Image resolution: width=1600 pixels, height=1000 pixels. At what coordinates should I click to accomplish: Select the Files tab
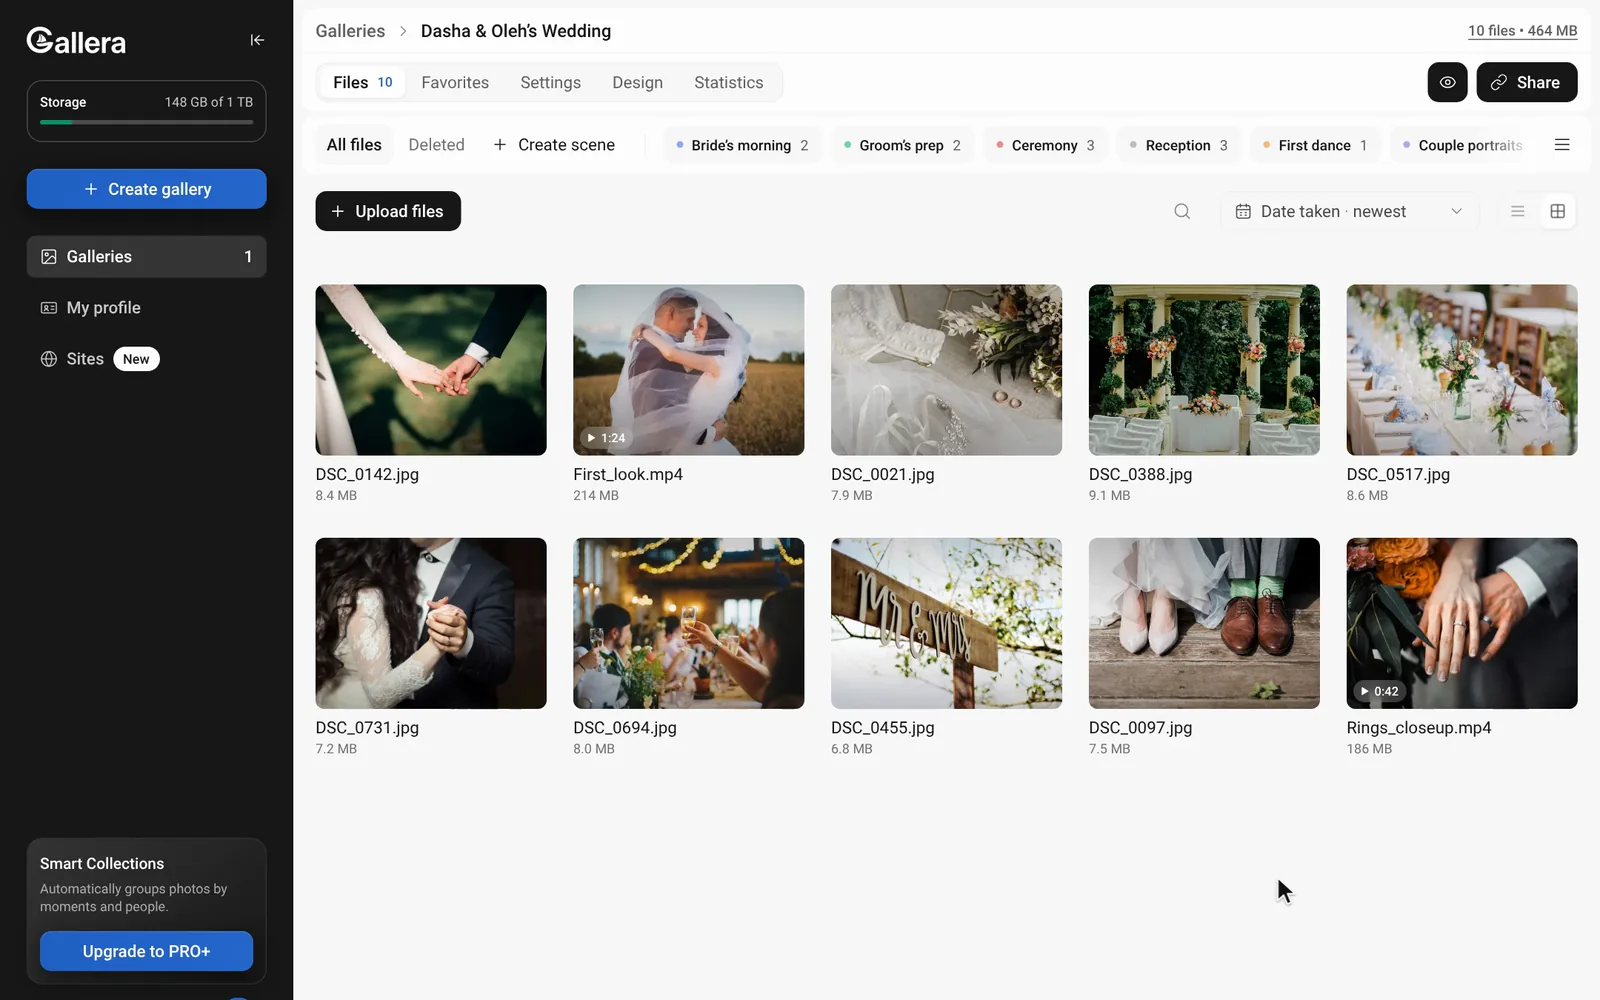click(x=362, y=82)
